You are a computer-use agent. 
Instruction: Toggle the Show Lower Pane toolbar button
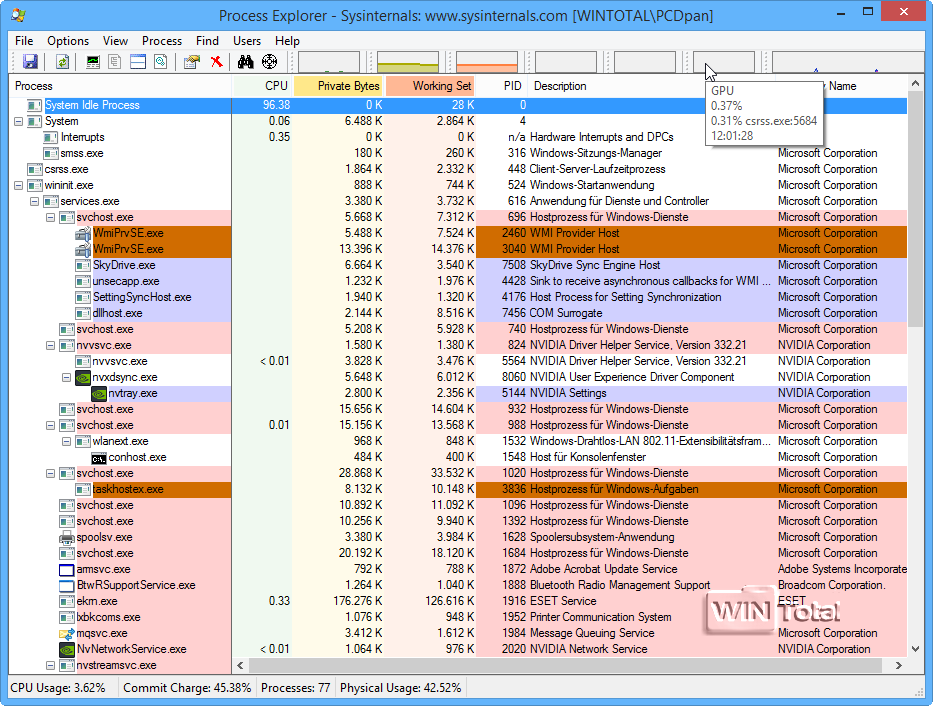click(x=138, y=62)
